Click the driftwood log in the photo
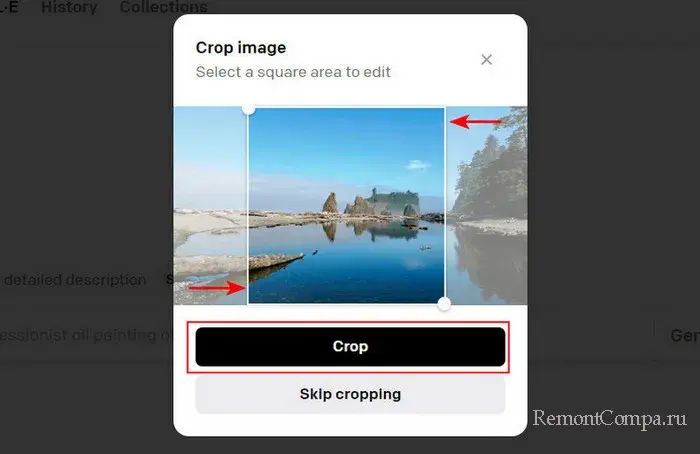This screenshot has width=700, height=454. tap(275, 260)
